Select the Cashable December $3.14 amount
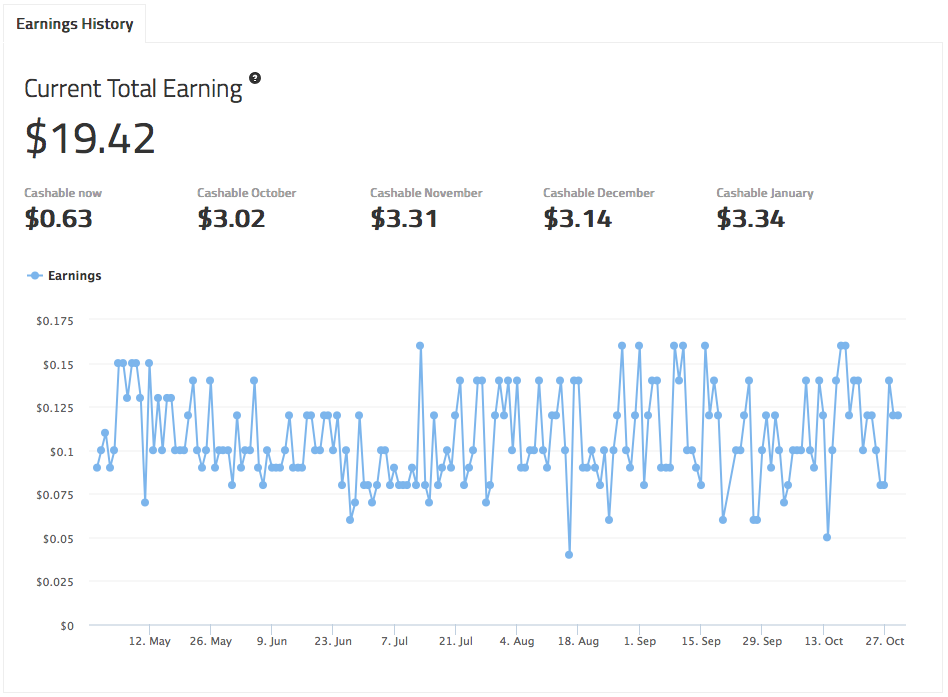 point(577,219)
